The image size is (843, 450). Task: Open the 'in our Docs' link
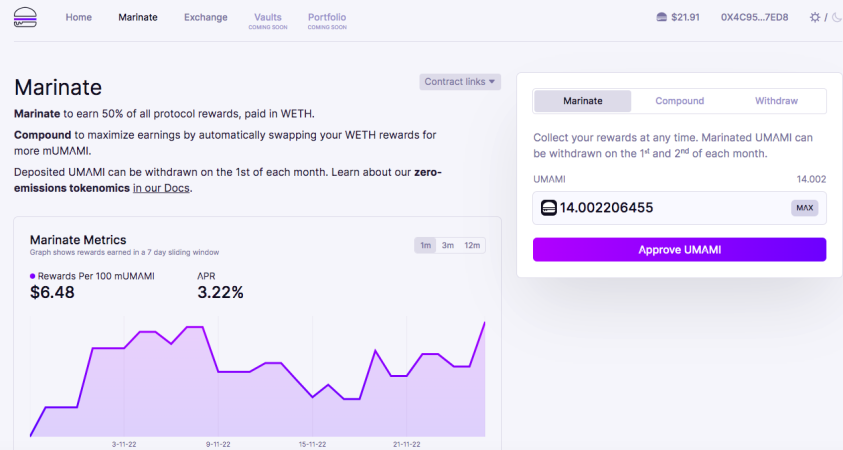pos(161,188)
